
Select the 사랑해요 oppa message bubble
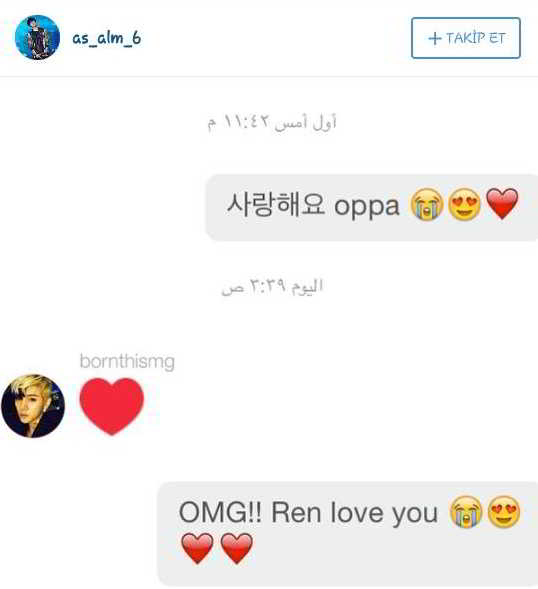(372, 208)
